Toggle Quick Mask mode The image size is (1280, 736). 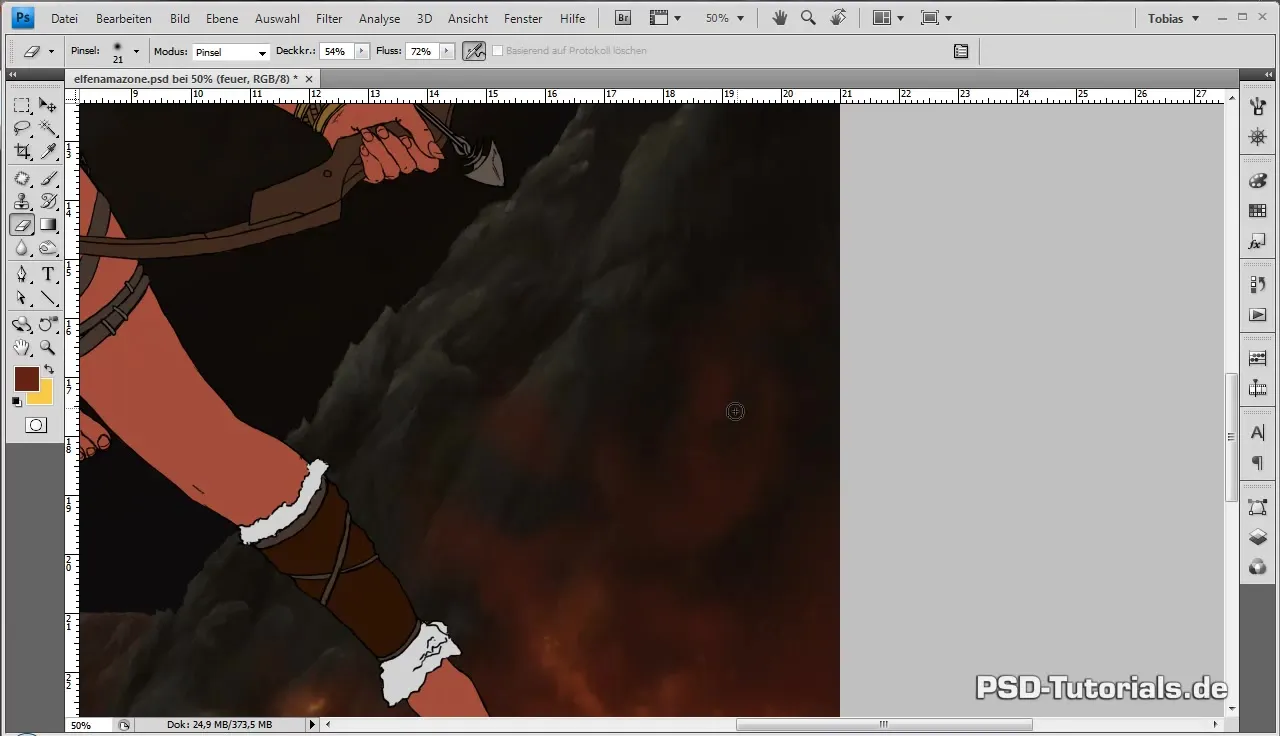(35, 425)
